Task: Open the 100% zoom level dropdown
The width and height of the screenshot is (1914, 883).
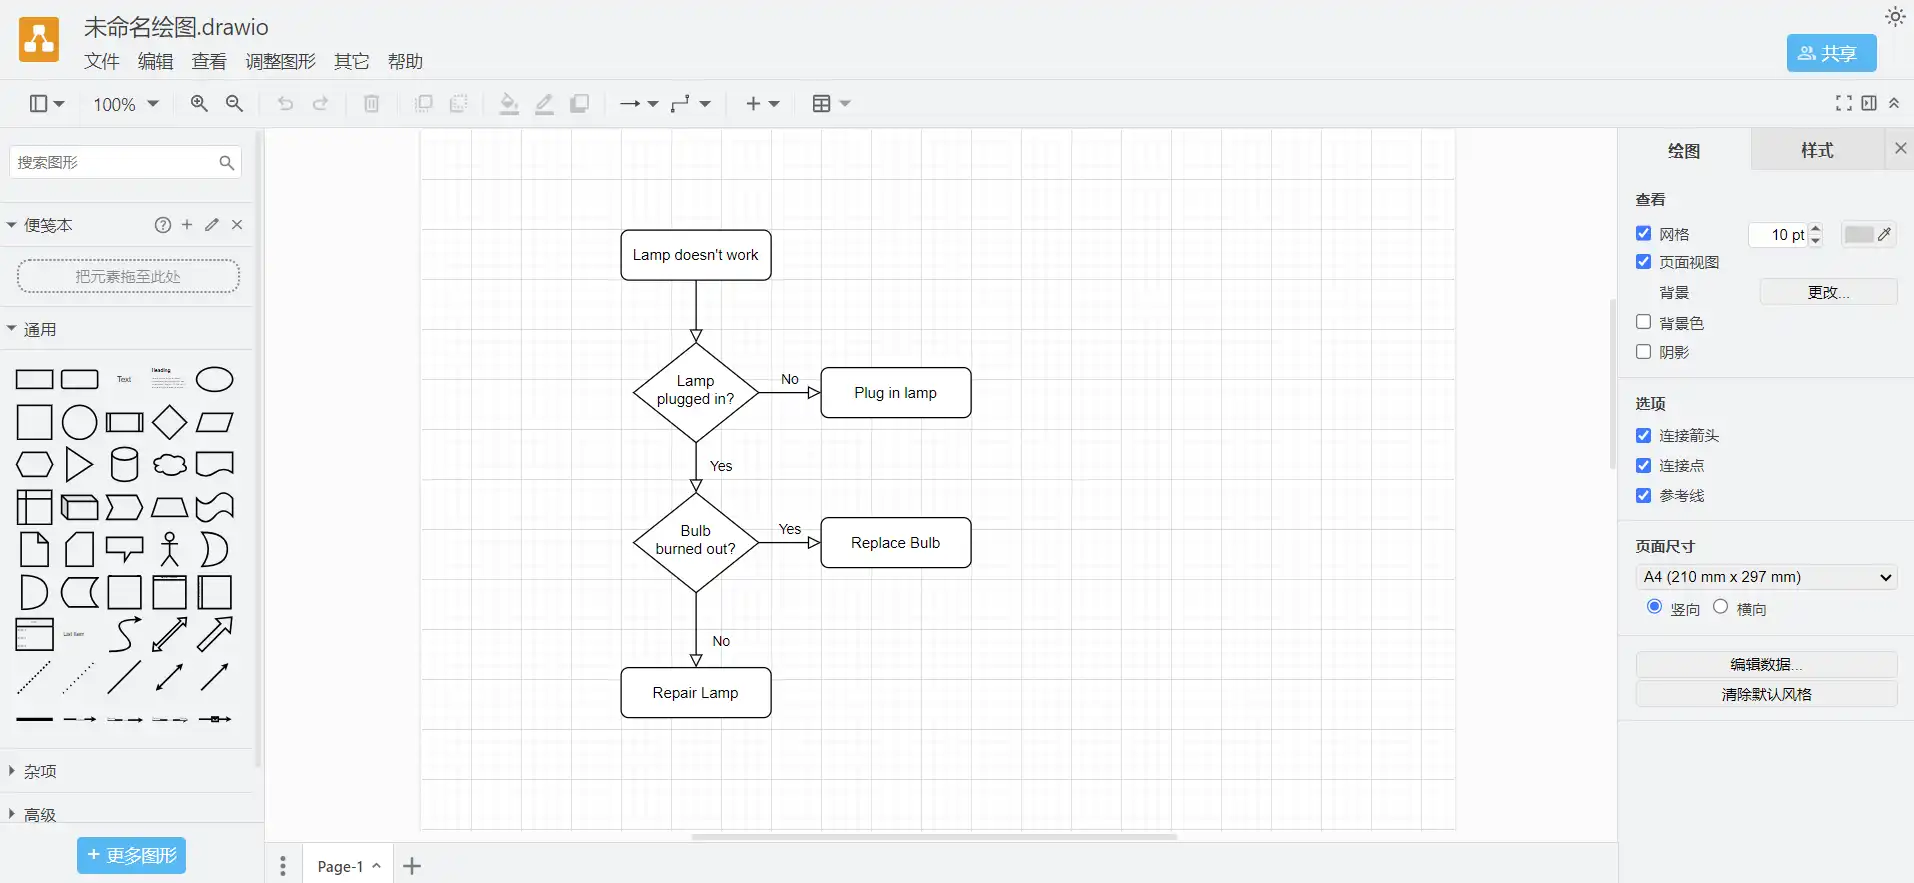Action: [x=126, y=104]
